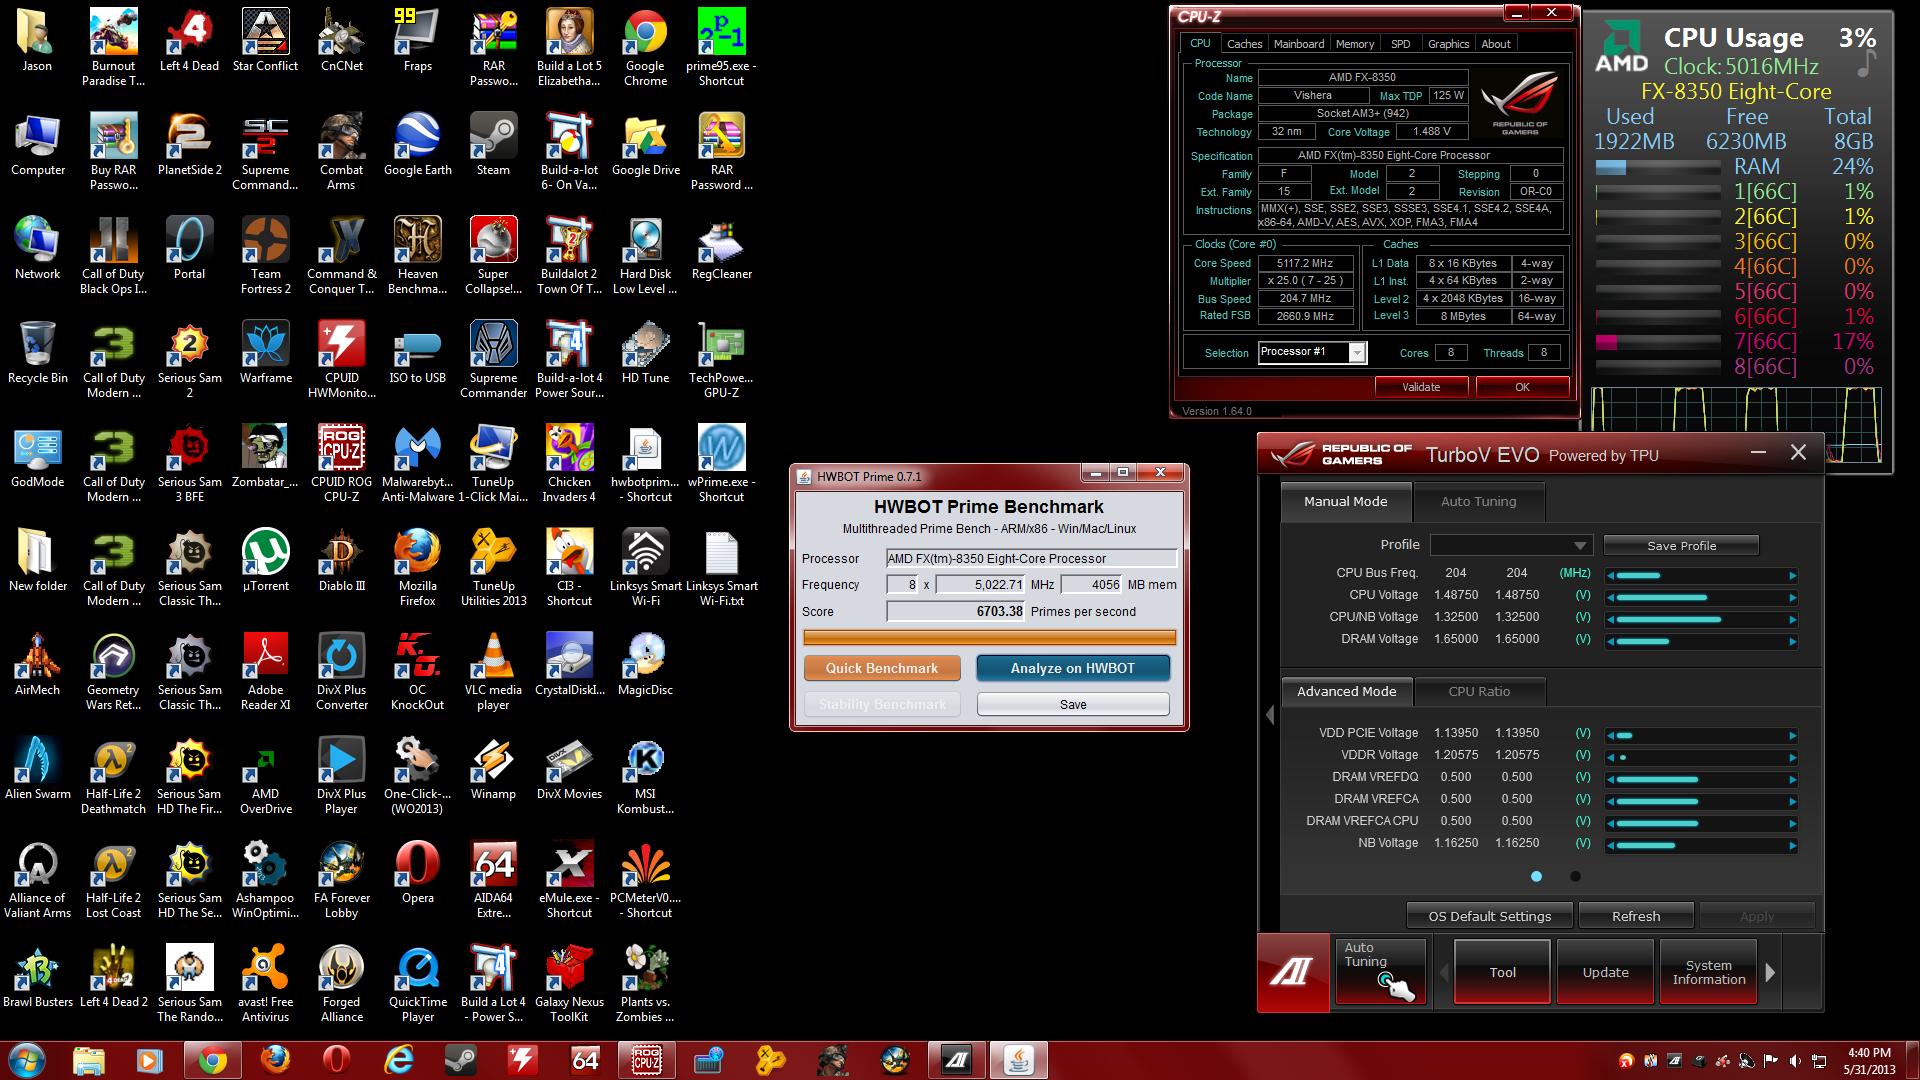Save the HWBOT Prime result
Viewport: 1920px width, 1080px height.
[x=1072, y=704]
